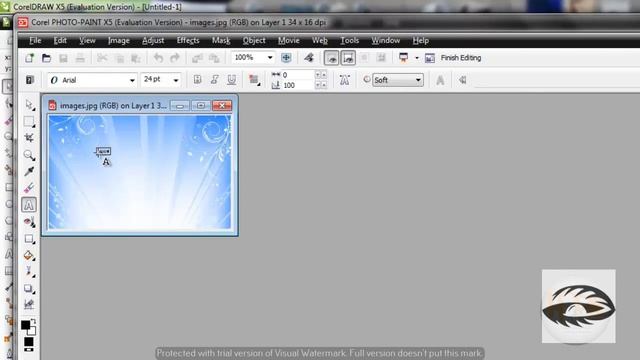This screenshot has width=640, height=360.
Task: Open the Effects menu
Action: click(188, 40)
